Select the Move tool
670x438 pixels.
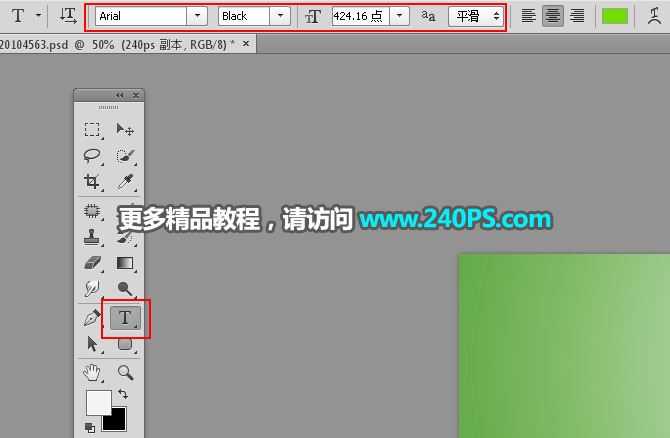pyautogui.click(x=125, y=129)
